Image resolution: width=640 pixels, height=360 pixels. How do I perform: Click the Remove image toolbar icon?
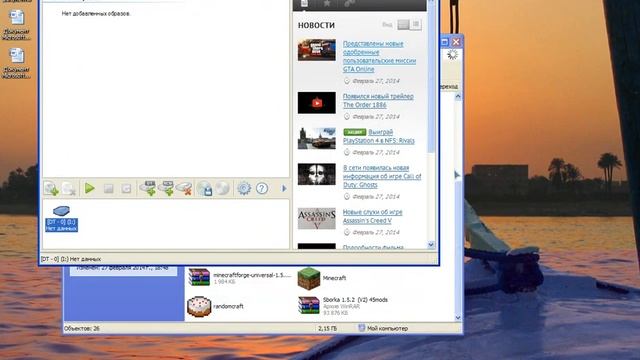69,189
